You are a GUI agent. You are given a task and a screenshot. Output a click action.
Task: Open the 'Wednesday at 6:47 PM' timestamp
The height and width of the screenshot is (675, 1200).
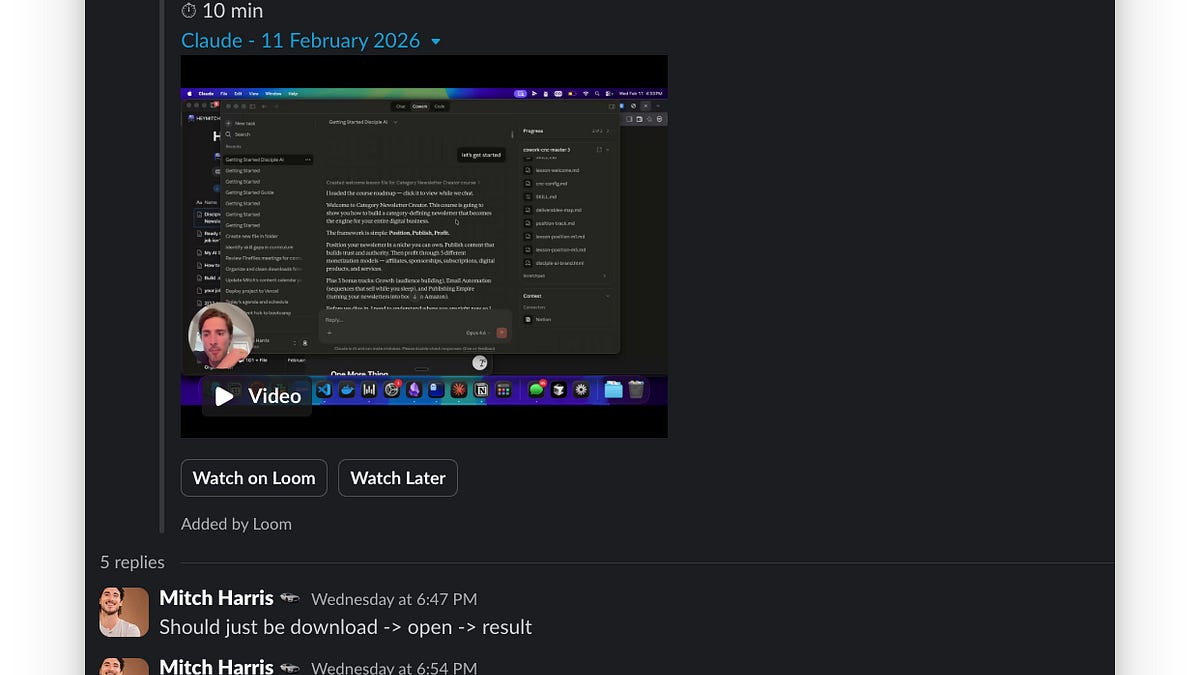[394, 599]
